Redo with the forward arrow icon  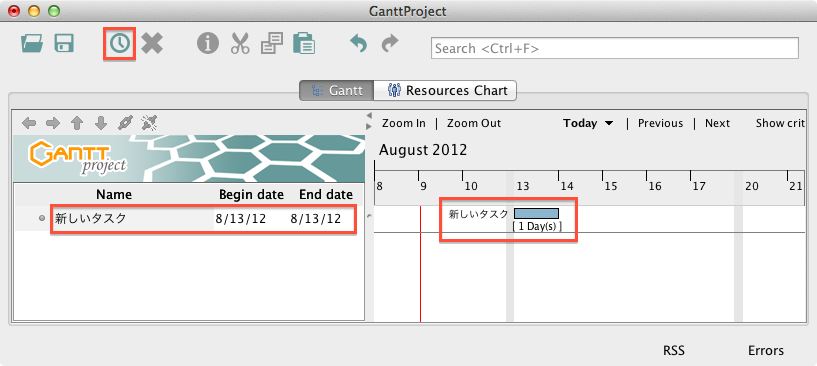coord(390,44)
